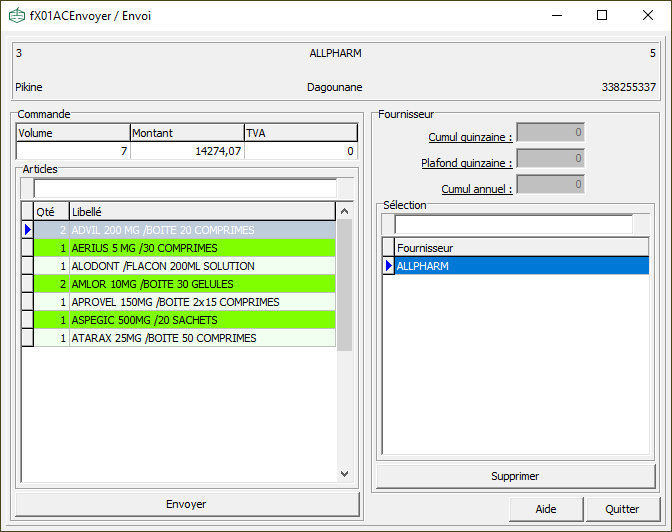Click the ALLPHARM name in the header
The image size is (672, 532).
[x=336, y=53]
